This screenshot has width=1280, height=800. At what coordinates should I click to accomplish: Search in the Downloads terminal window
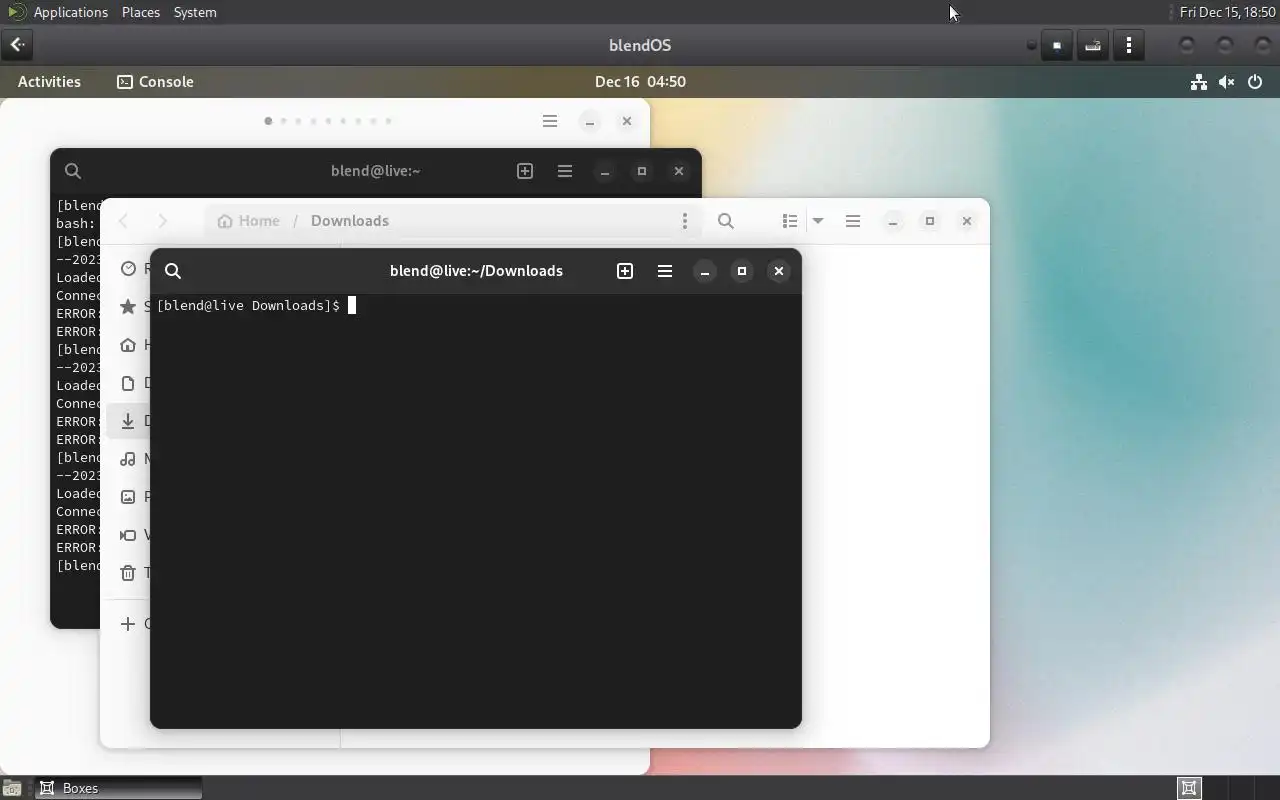173,271
